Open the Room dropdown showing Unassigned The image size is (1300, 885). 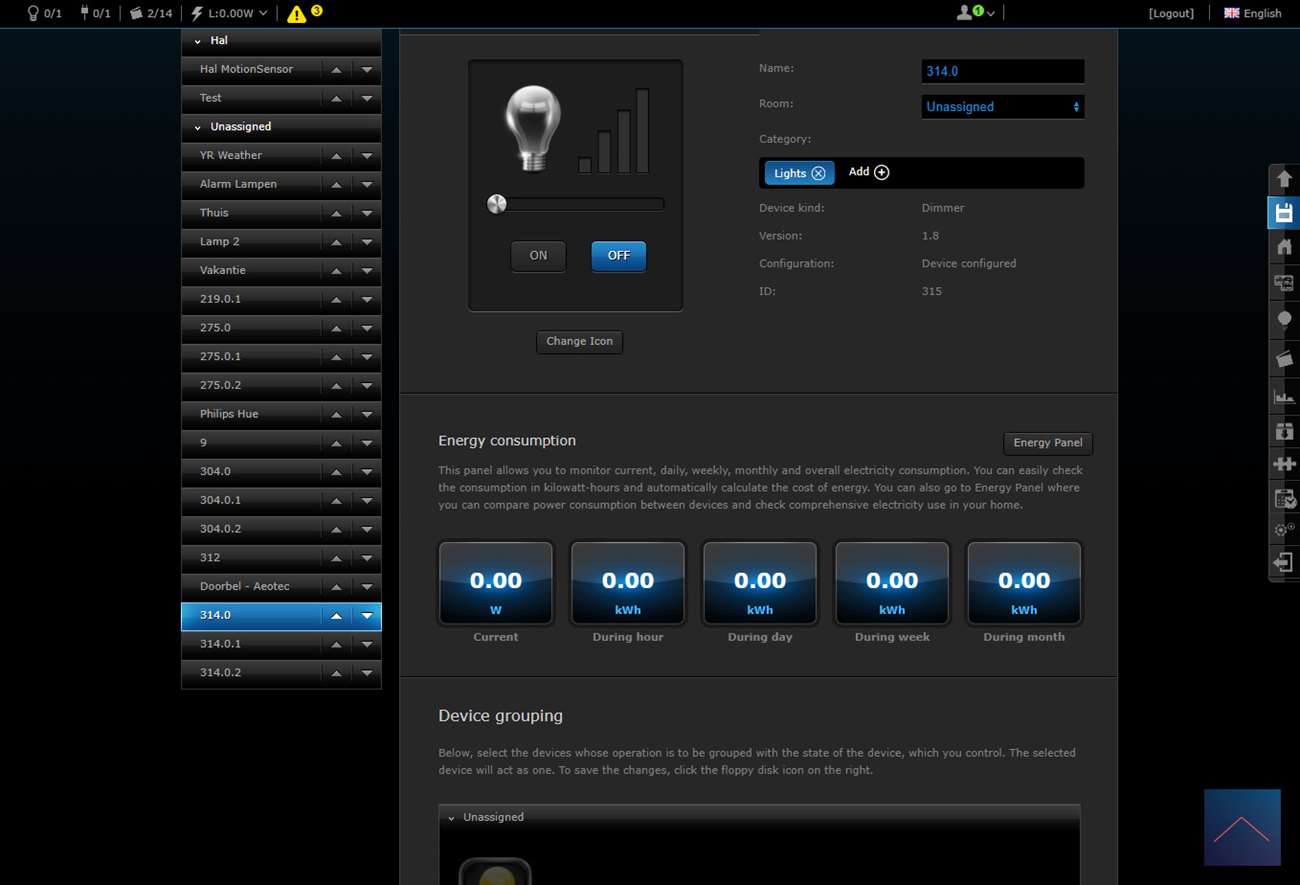[1002, 107]
